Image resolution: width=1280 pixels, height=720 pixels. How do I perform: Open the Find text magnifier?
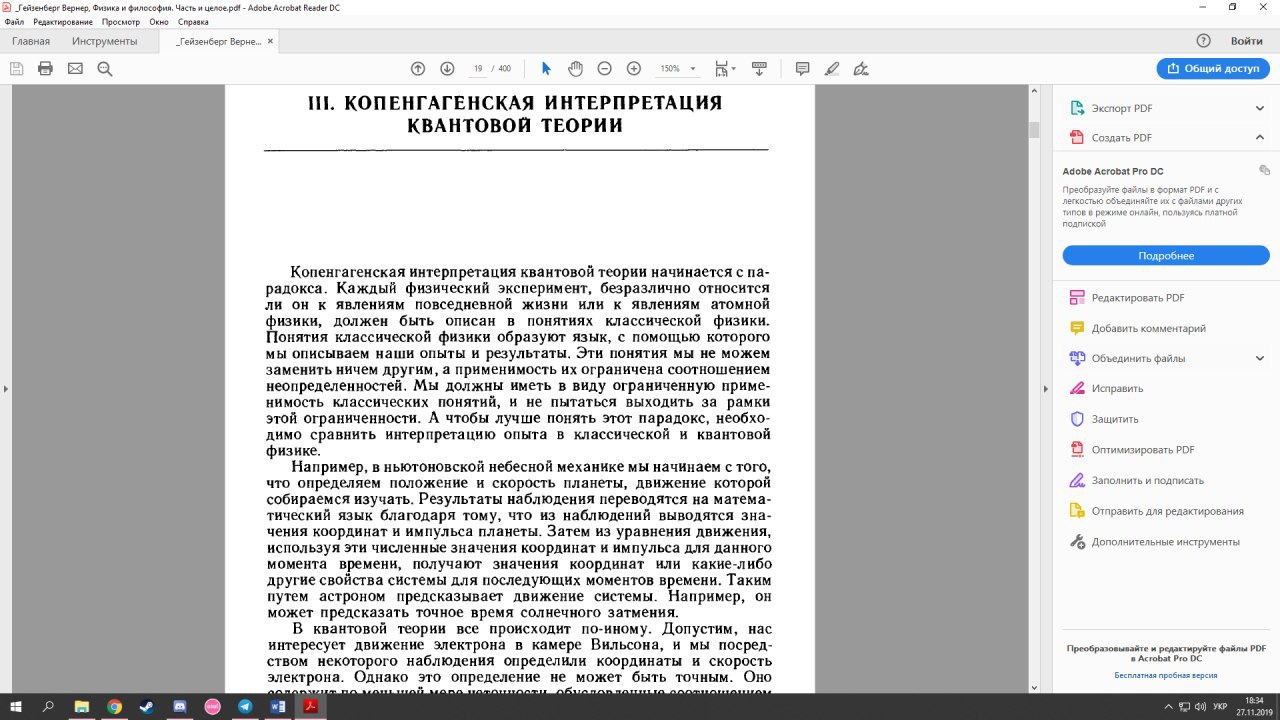[x=104, y=68]
